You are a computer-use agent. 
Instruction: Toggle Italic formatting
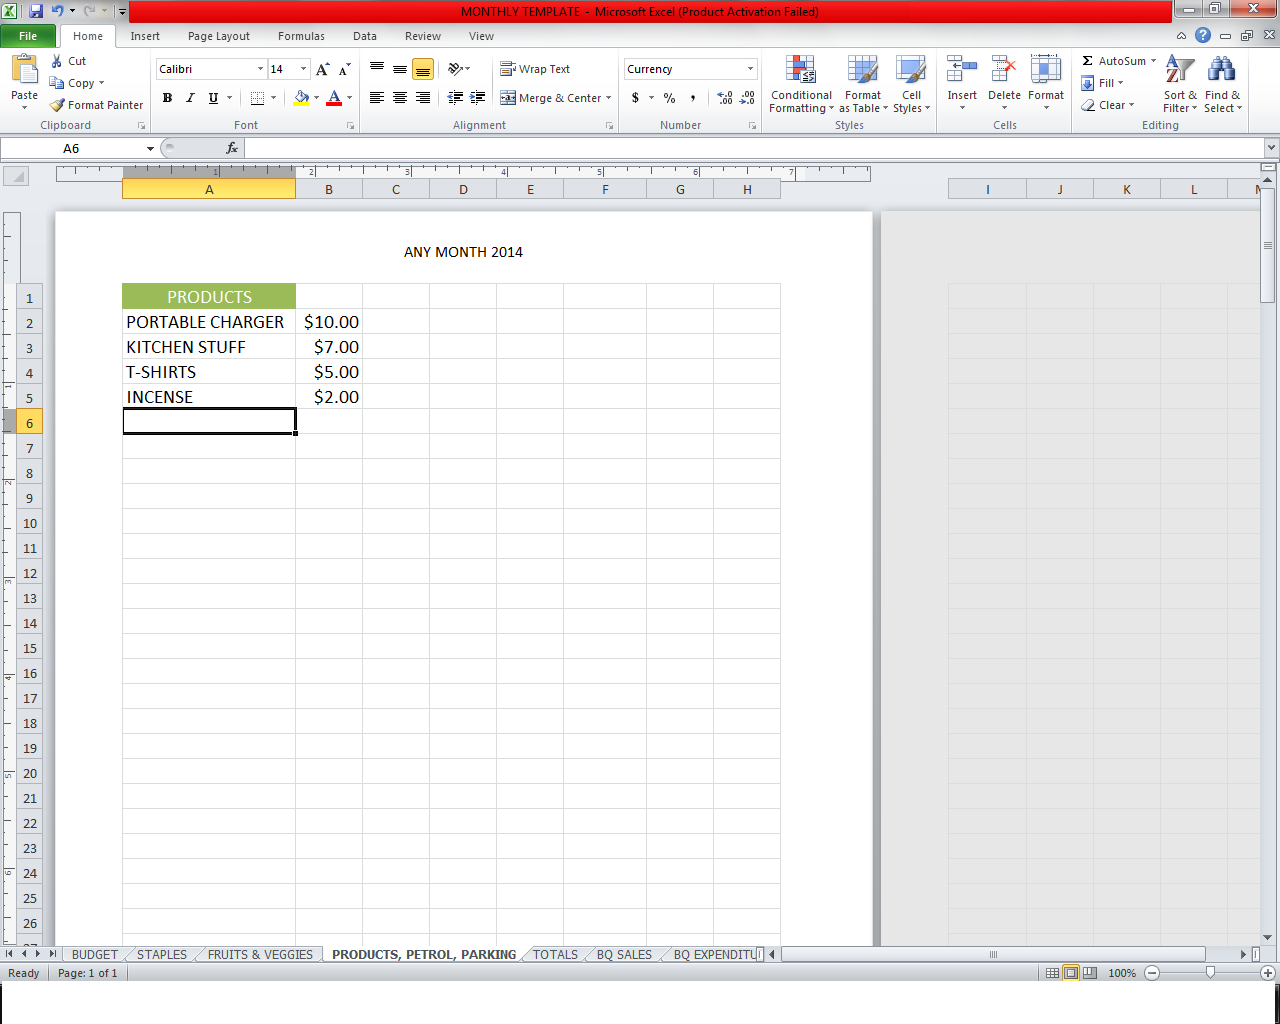[190, 98]
